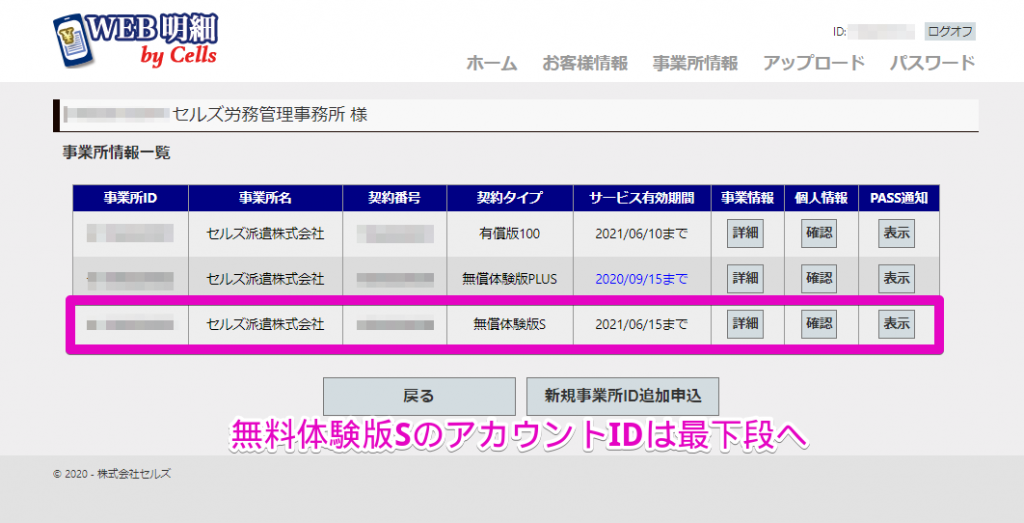Click 詳細 for the 無償体験版S row
This screenshot has width=1024, height=523.
pos(745,323)
